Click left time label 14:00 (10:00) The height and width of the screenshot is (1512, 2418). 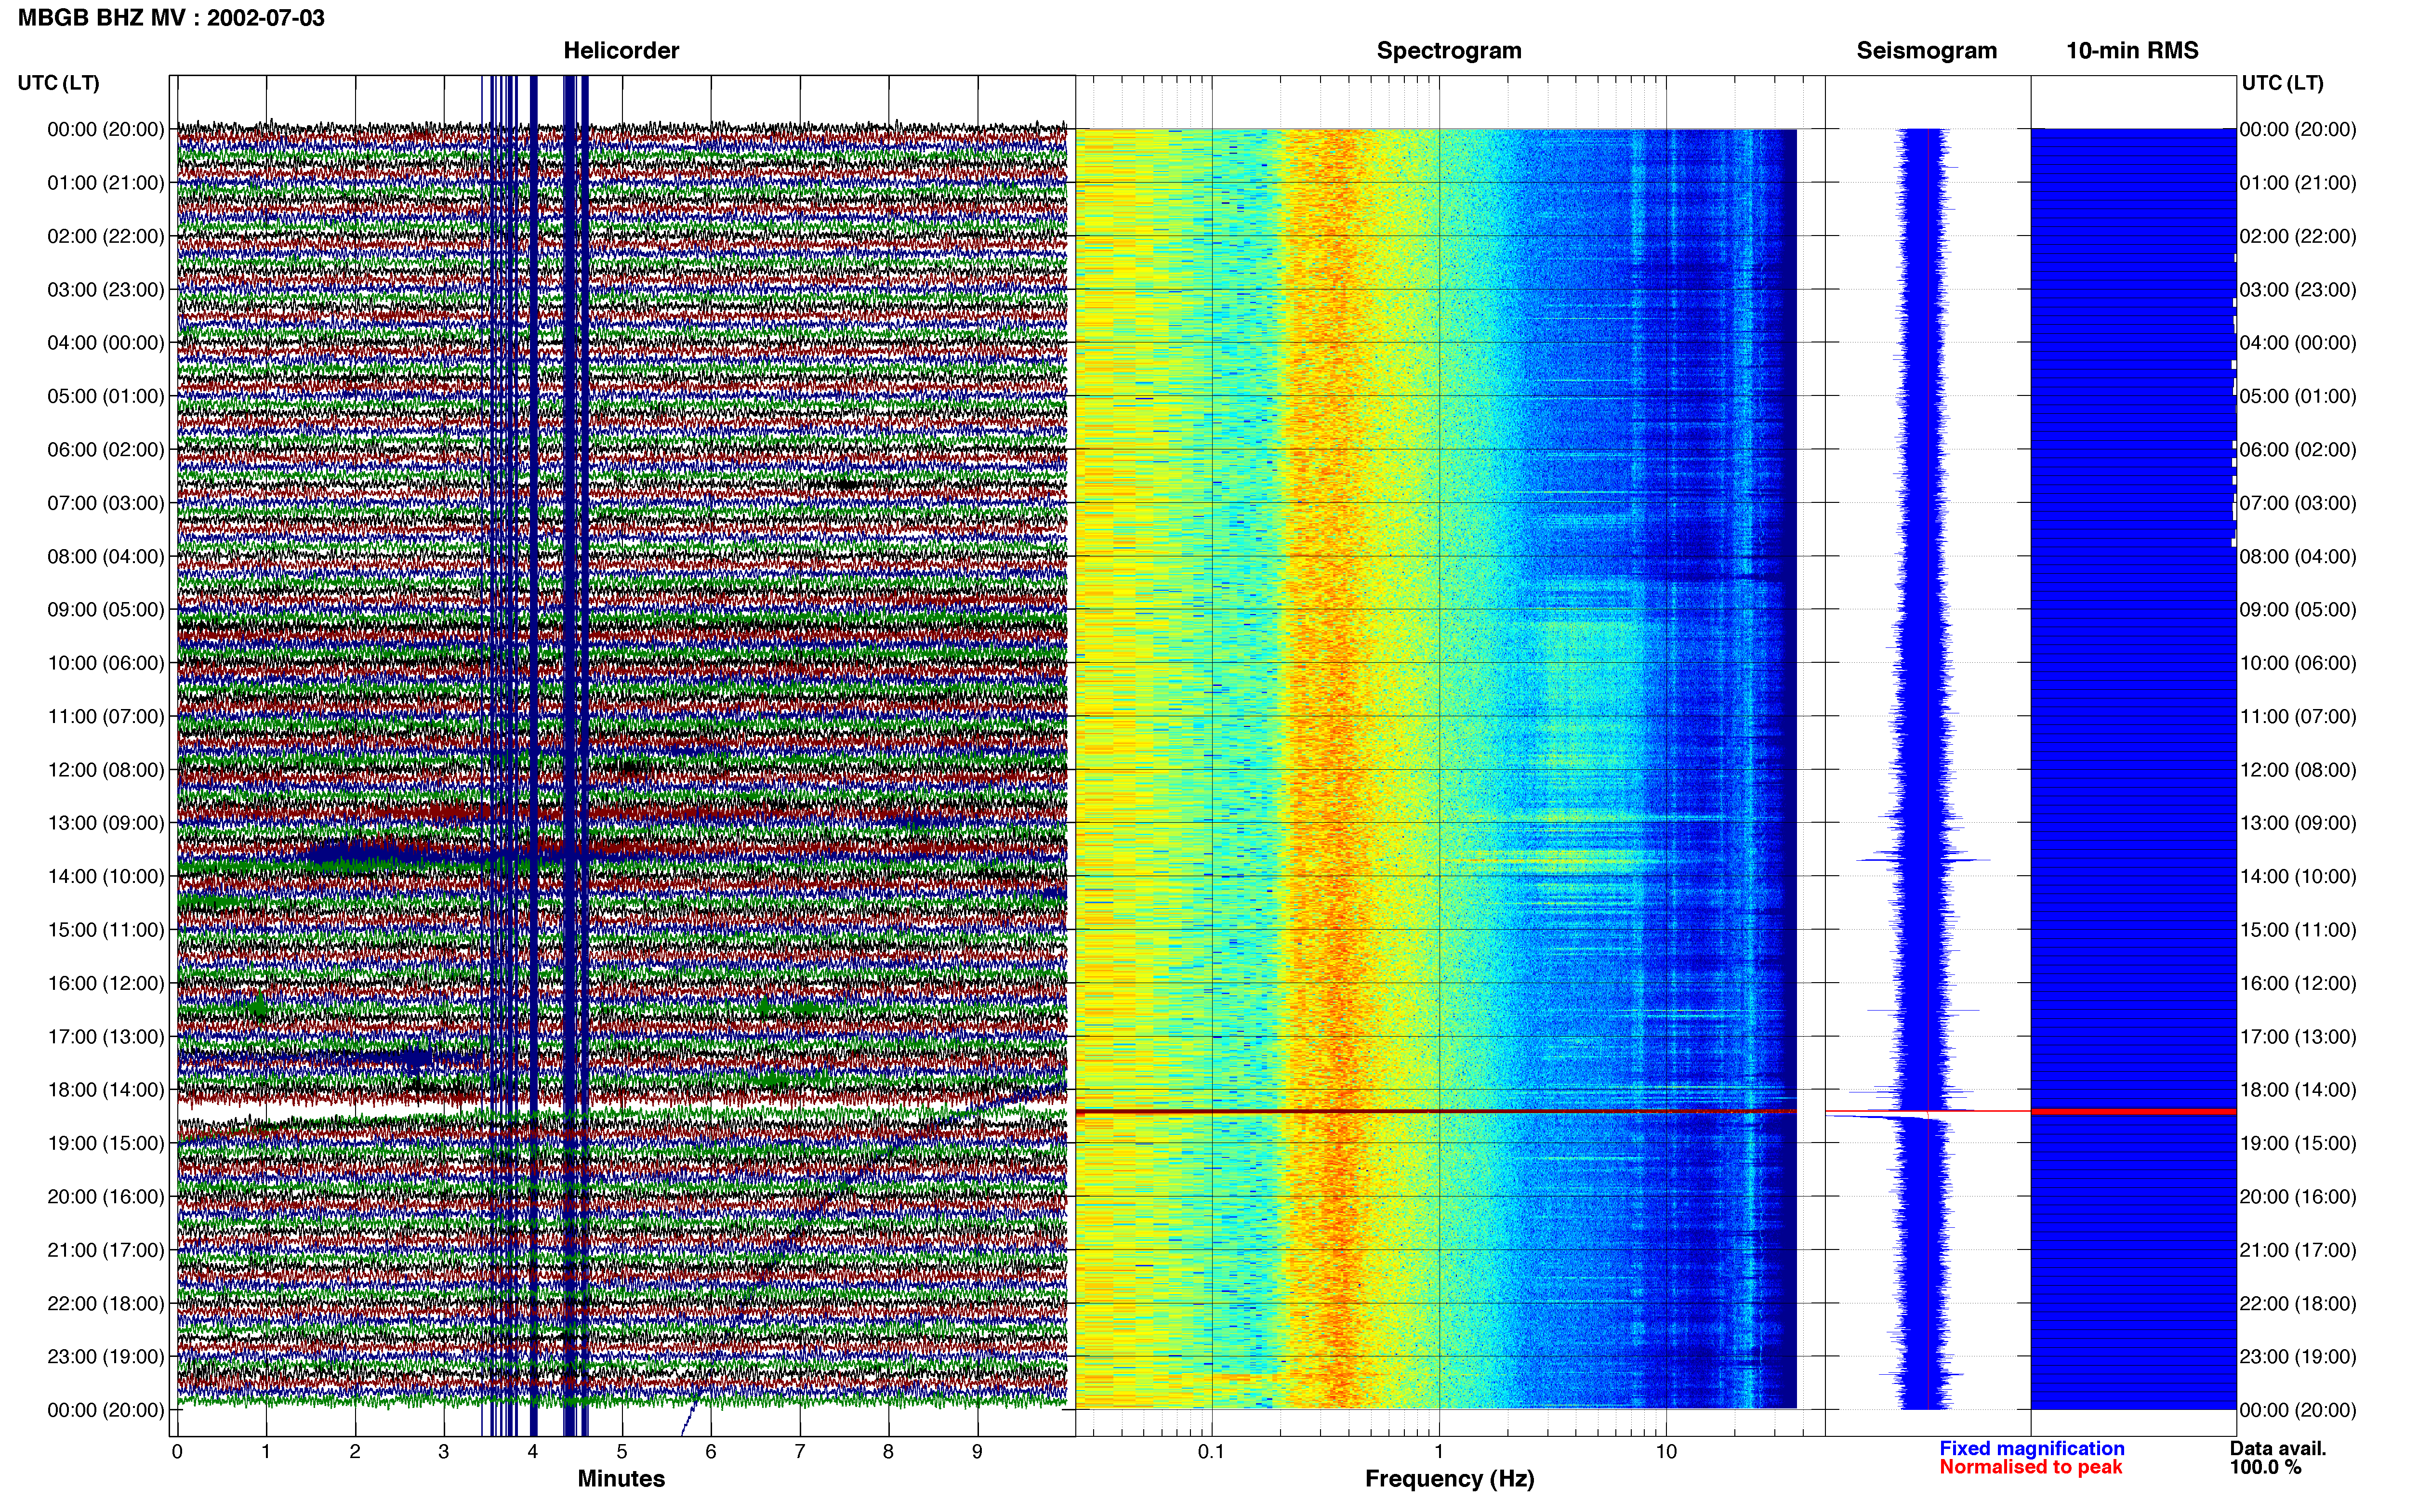coord(106,877)
